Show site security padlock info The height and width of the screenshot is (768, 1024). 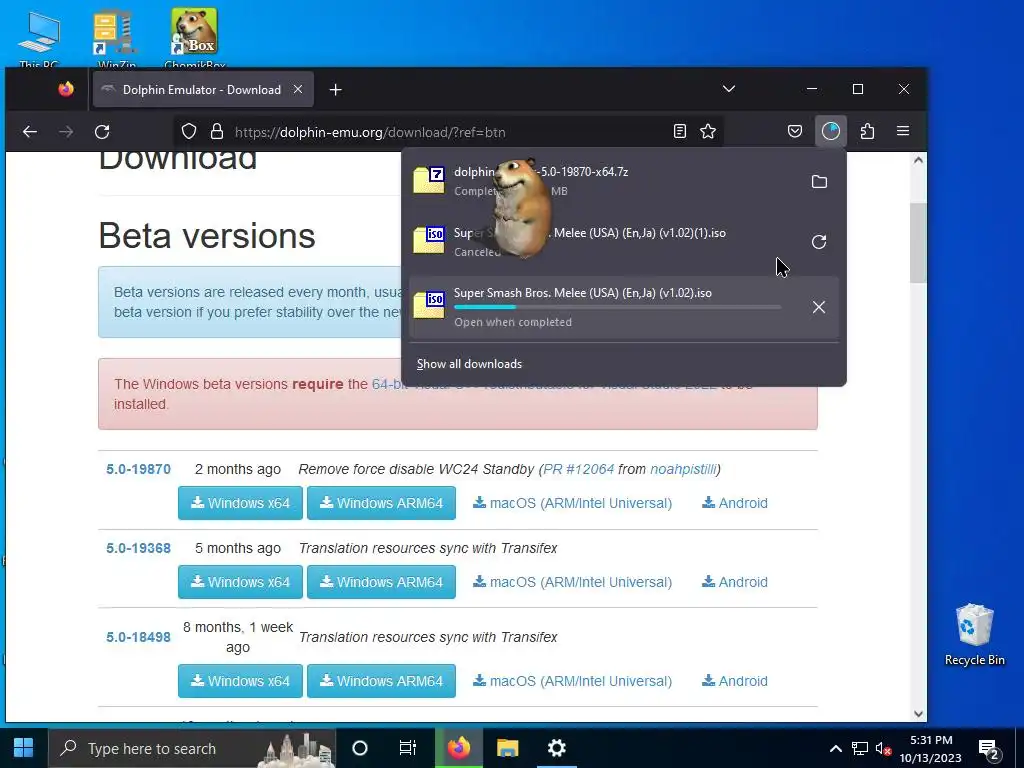(217, 132)
